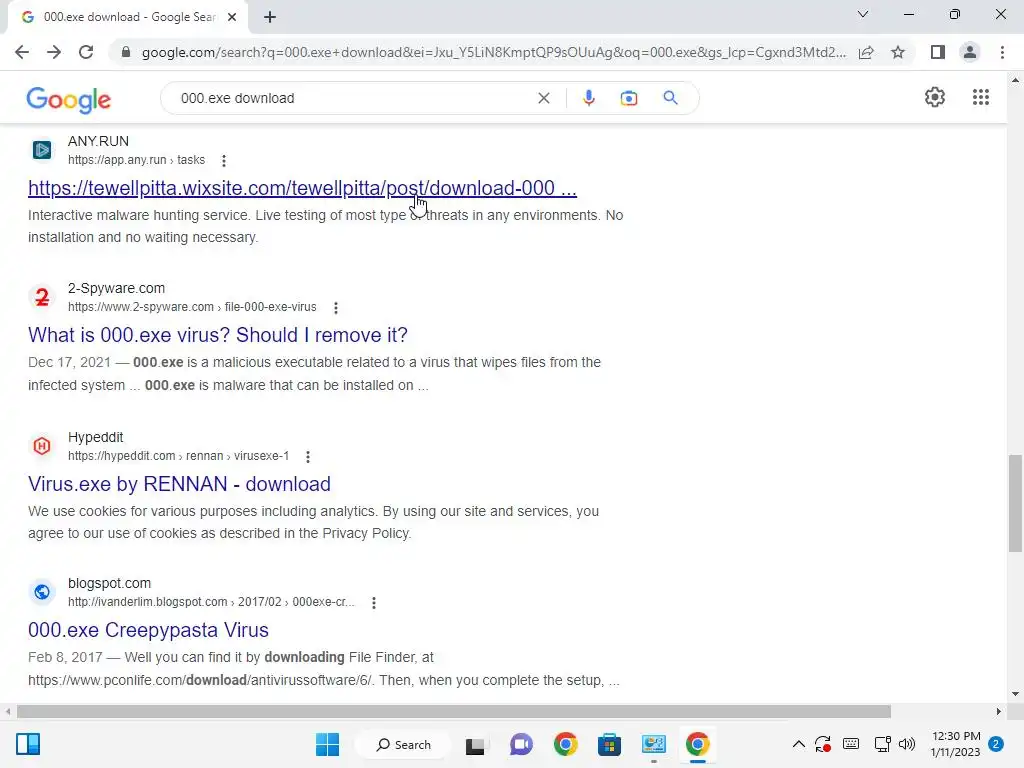Go back to the previous page
The image size is (1024, 768).
coord(22,52)
